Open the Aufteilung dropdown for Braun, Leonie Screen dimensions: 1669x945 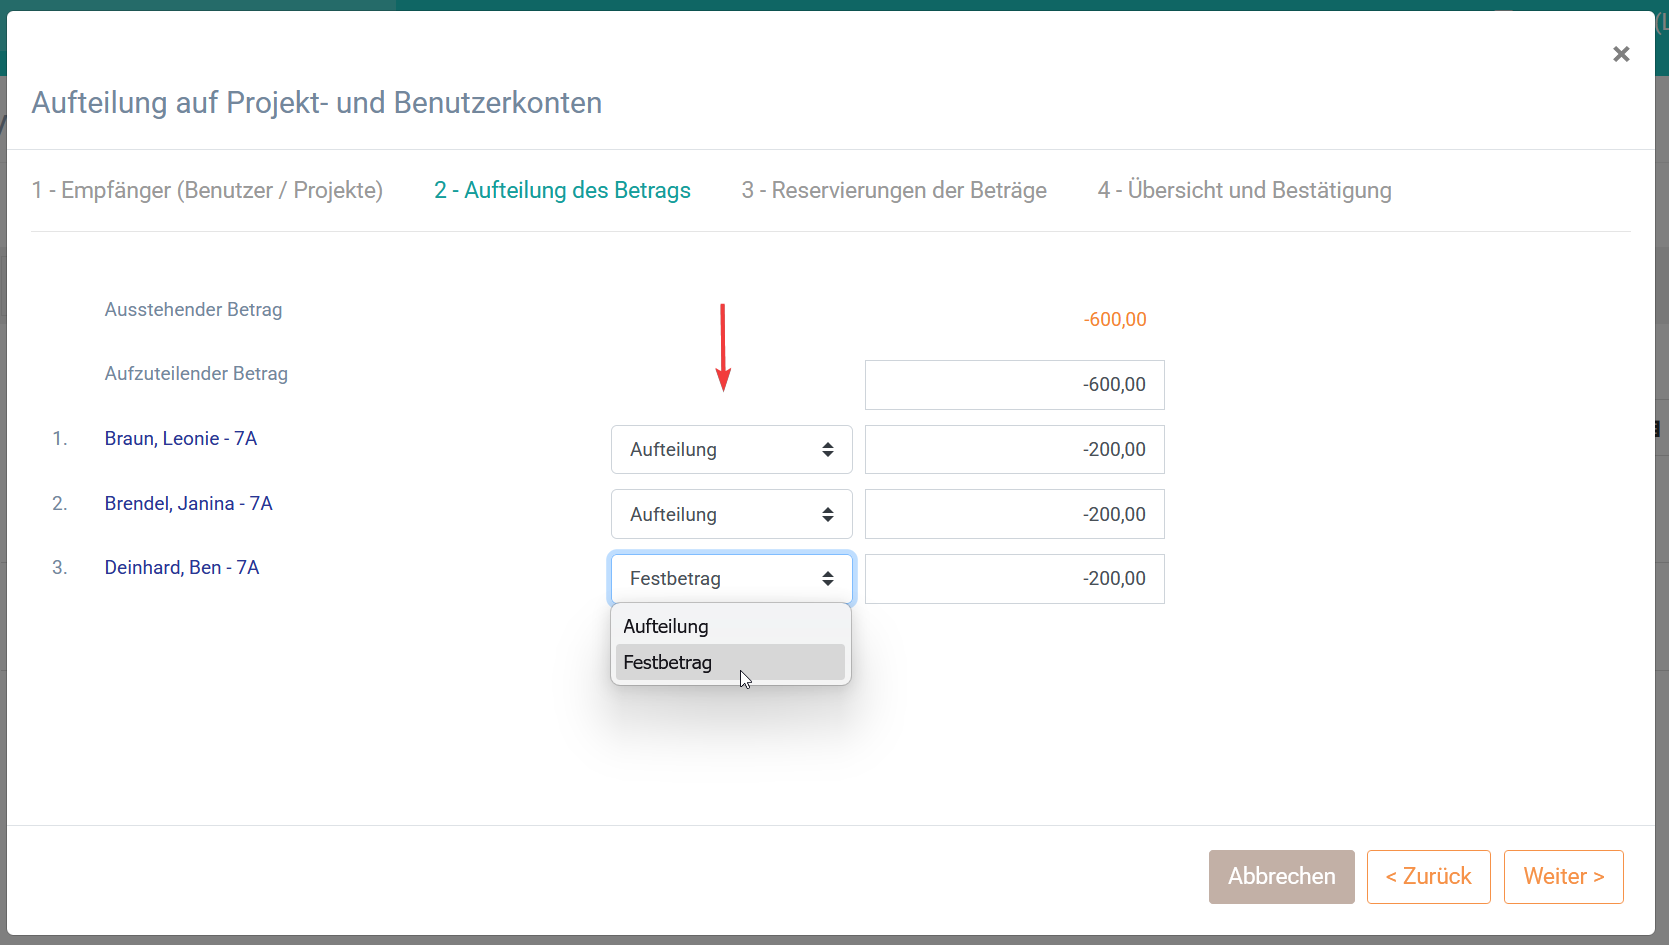click(731, 450)
